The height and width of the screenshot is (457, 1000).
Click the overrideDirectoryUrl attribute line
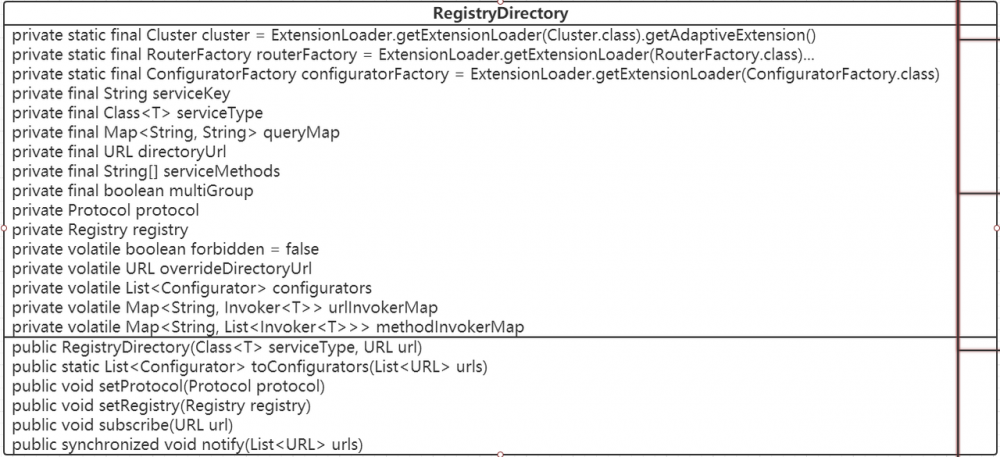click(162, 268)
